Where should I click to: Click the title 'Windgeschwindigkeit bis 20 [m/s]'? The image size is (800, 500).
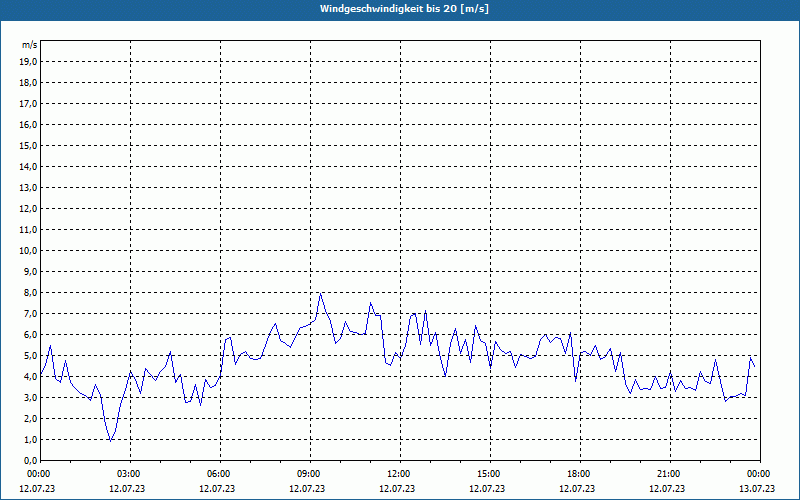[404, 9]
